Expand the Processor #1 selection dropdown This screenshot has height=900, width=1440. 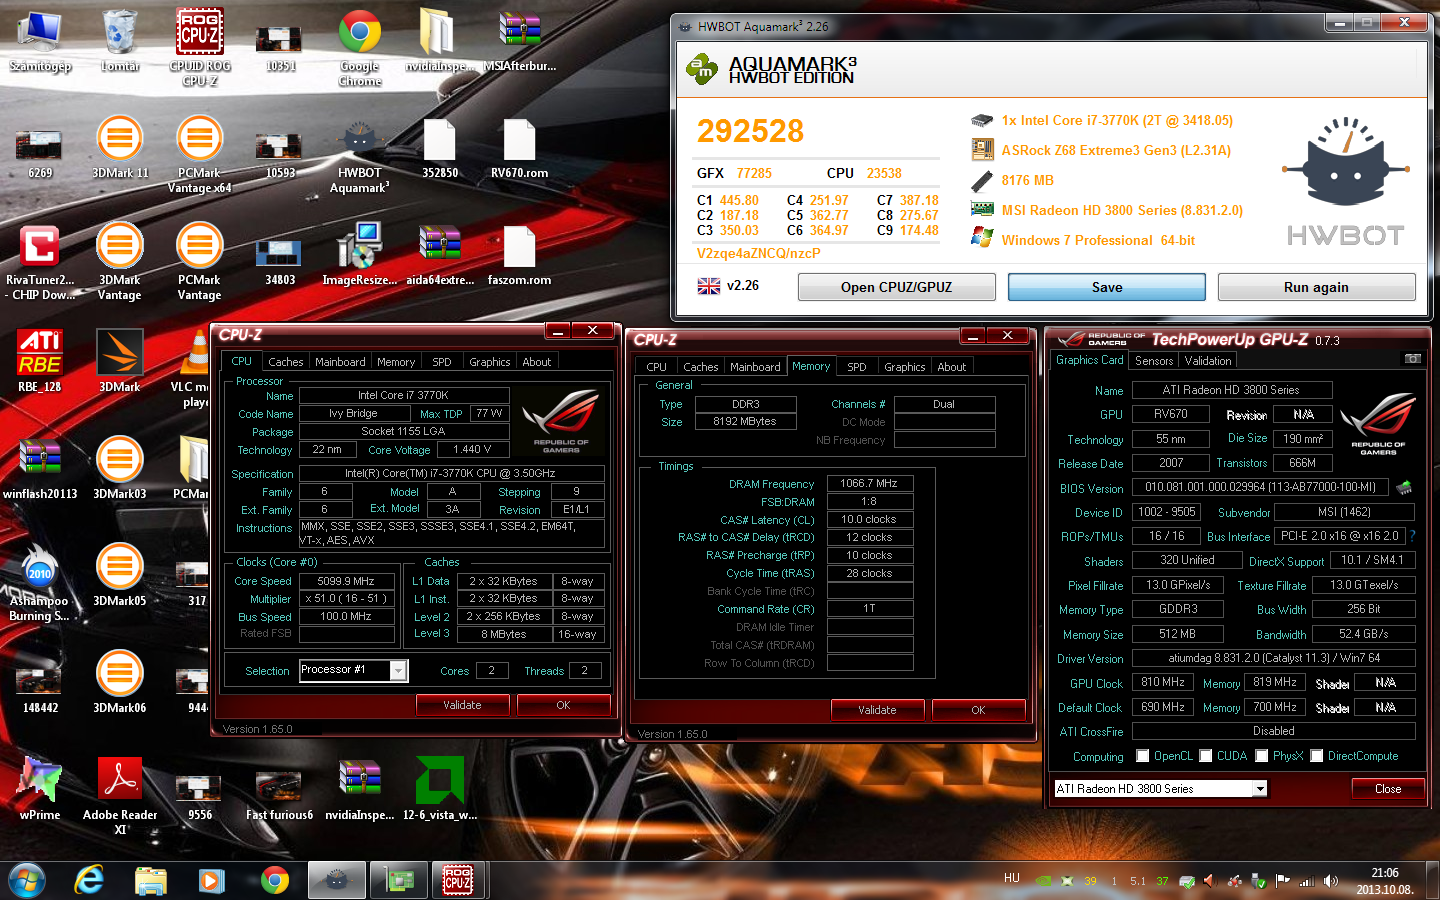coord(398,671)
